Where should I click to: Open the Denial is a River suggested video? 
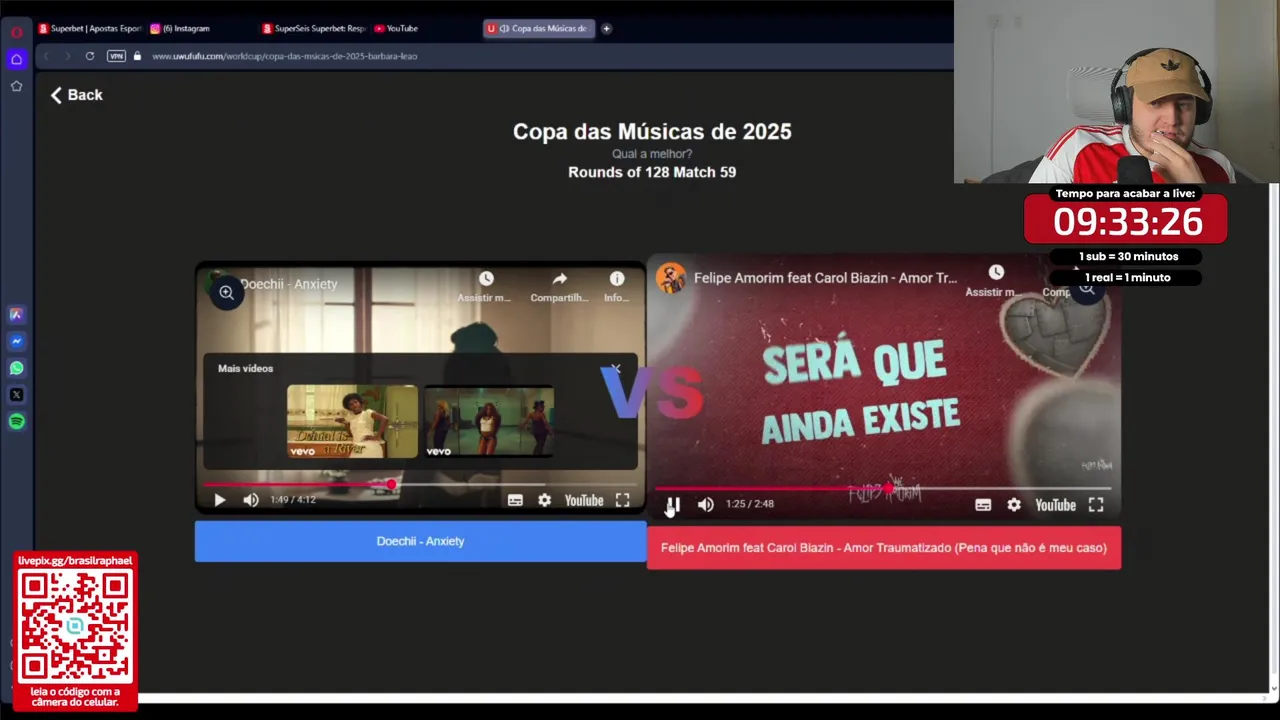[352, 421]
